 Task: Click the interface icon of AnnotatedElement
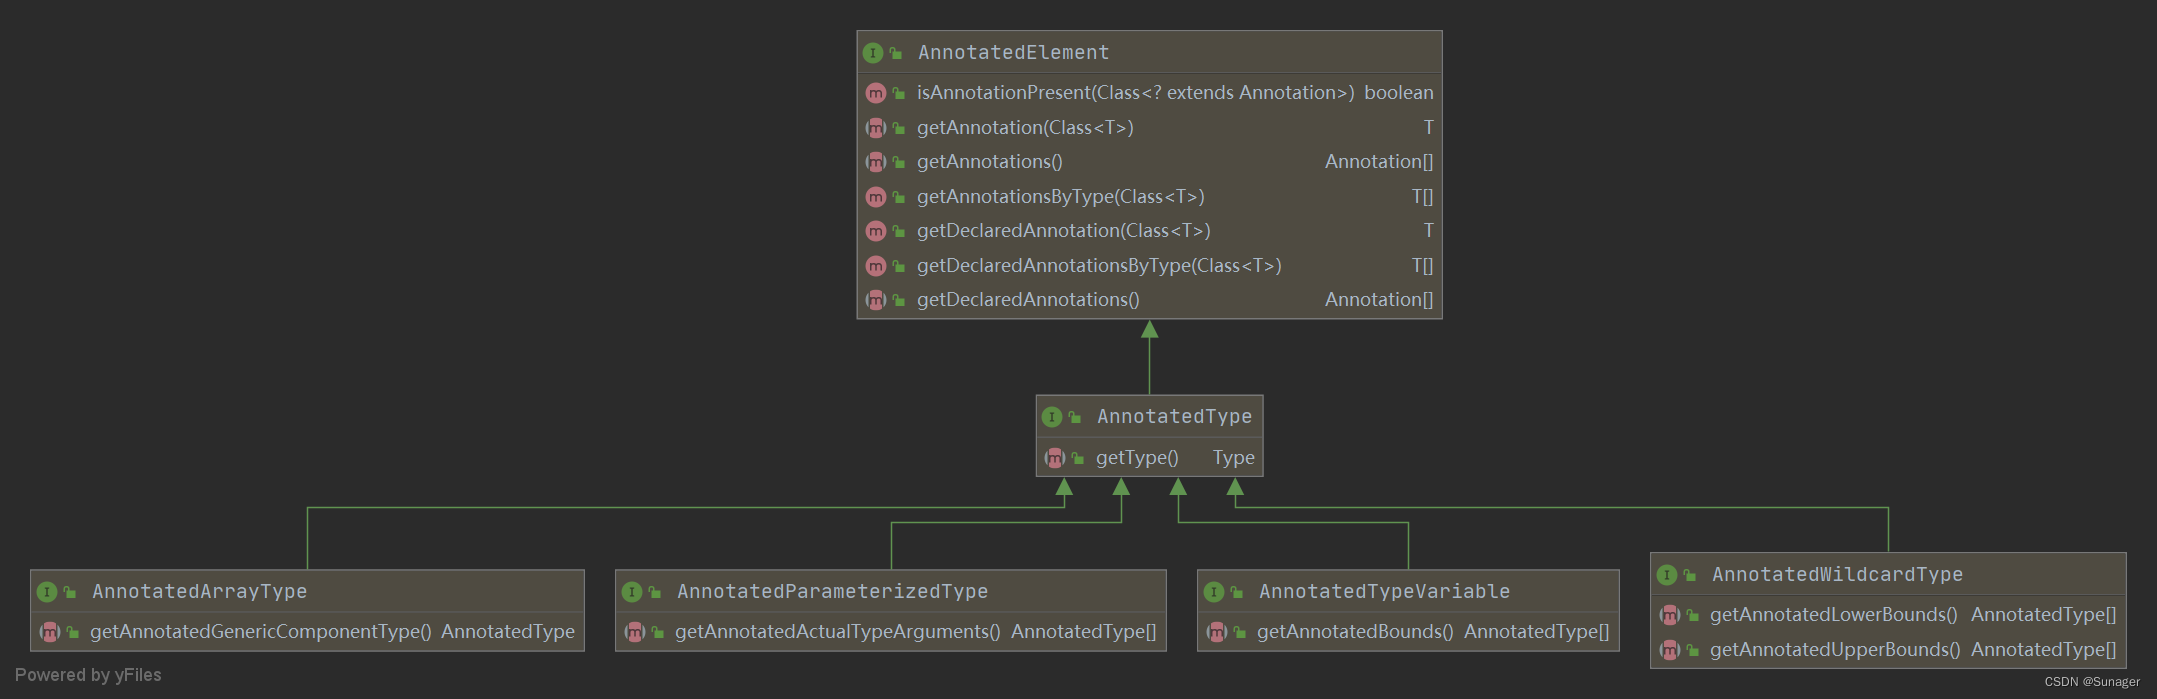point(873,53)
